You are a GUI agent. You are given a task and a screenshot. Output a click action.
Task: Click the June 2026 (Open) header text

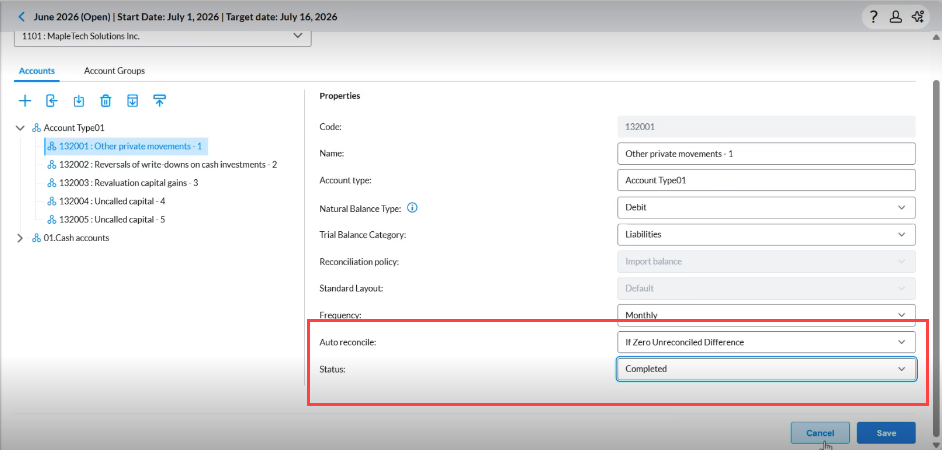coord(72,17)
